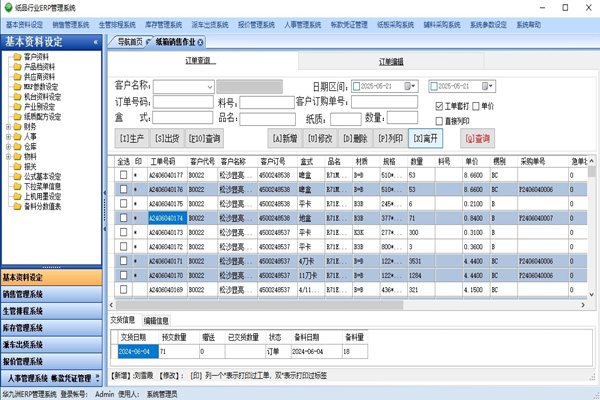Open the 纸质配方设定 folder item

[41, 117]
